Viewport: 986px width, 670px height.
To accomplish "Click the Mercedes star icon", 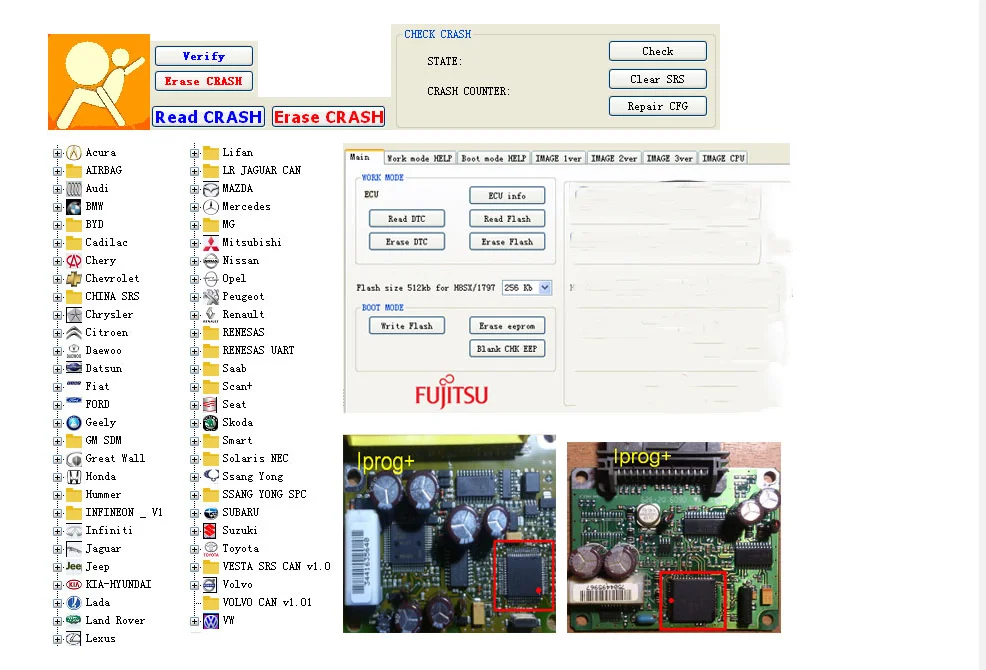I will pyautogui.click(x=211, y=206).
